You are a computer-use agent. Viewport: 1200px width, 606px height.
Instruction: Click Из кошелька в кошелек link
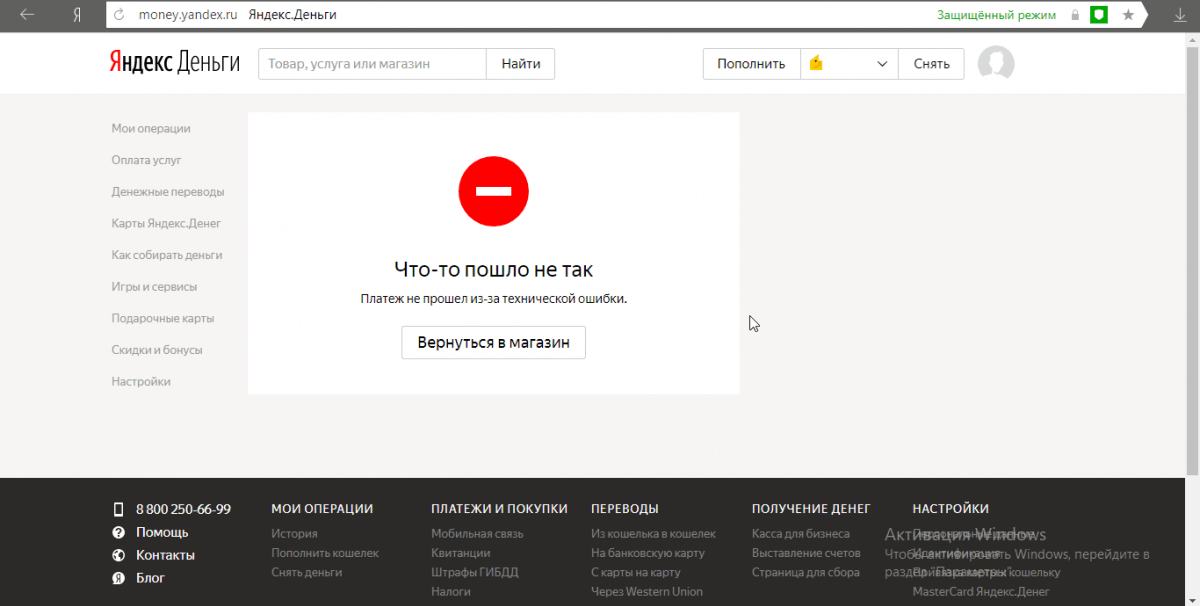click(x=653, y=534)
